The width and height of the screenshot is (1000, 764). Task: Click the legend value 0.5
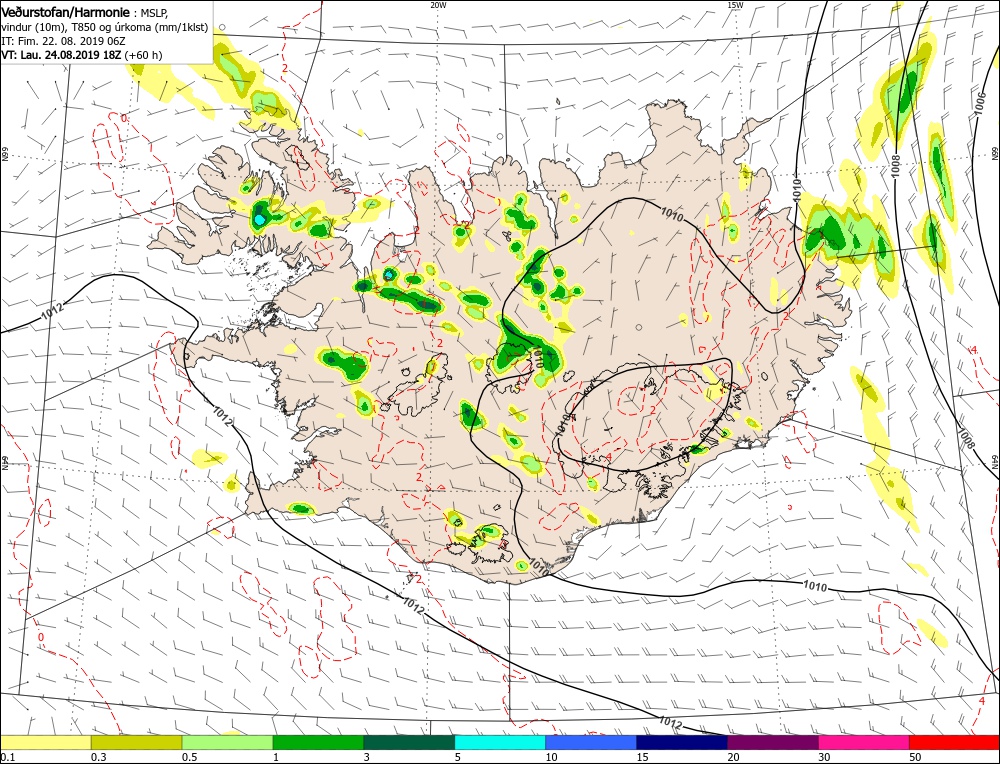pos(189,757)
